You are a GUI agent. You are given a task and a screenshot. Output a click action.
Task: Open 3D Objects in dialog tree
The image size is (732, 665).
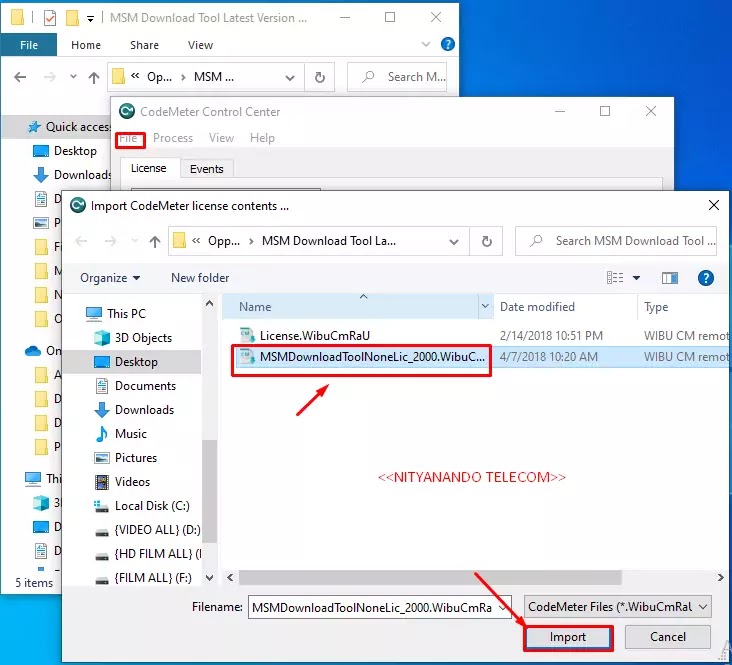click(143, 338)
